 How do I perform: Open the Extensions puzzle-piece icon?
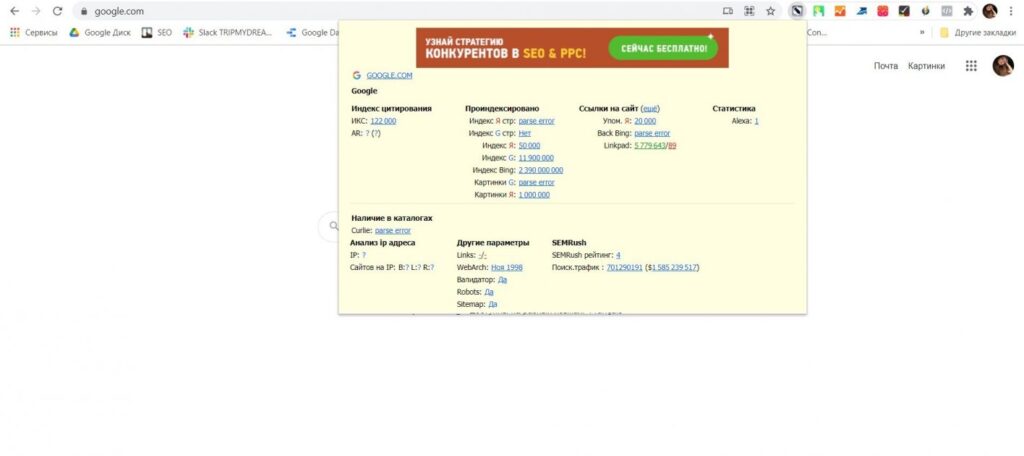968,11
